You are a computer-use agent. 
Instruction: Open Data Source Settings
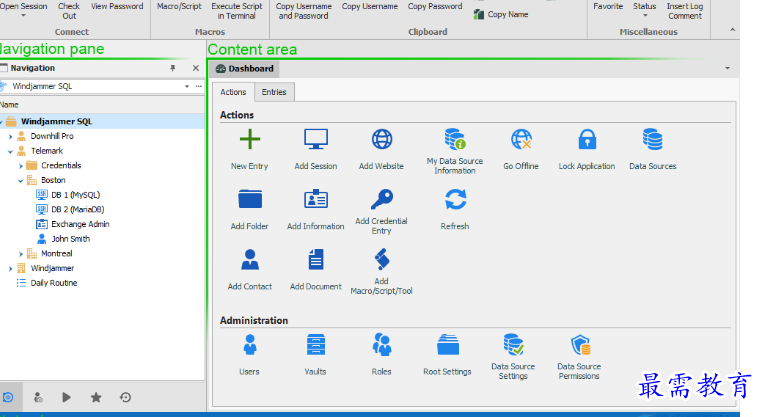513,345
